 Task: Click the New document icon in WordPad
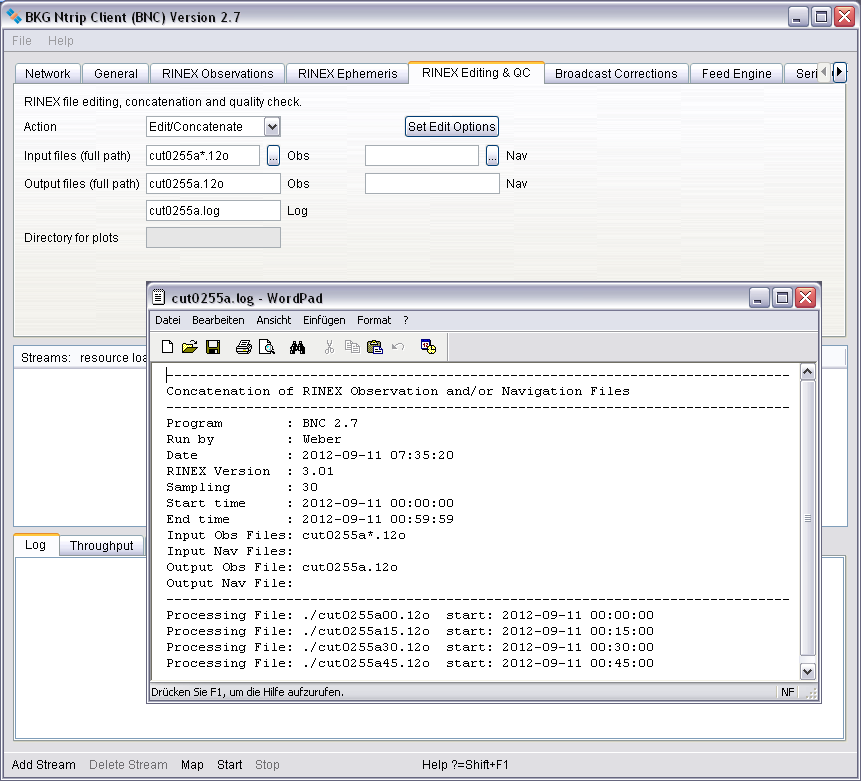pos(168,347)
